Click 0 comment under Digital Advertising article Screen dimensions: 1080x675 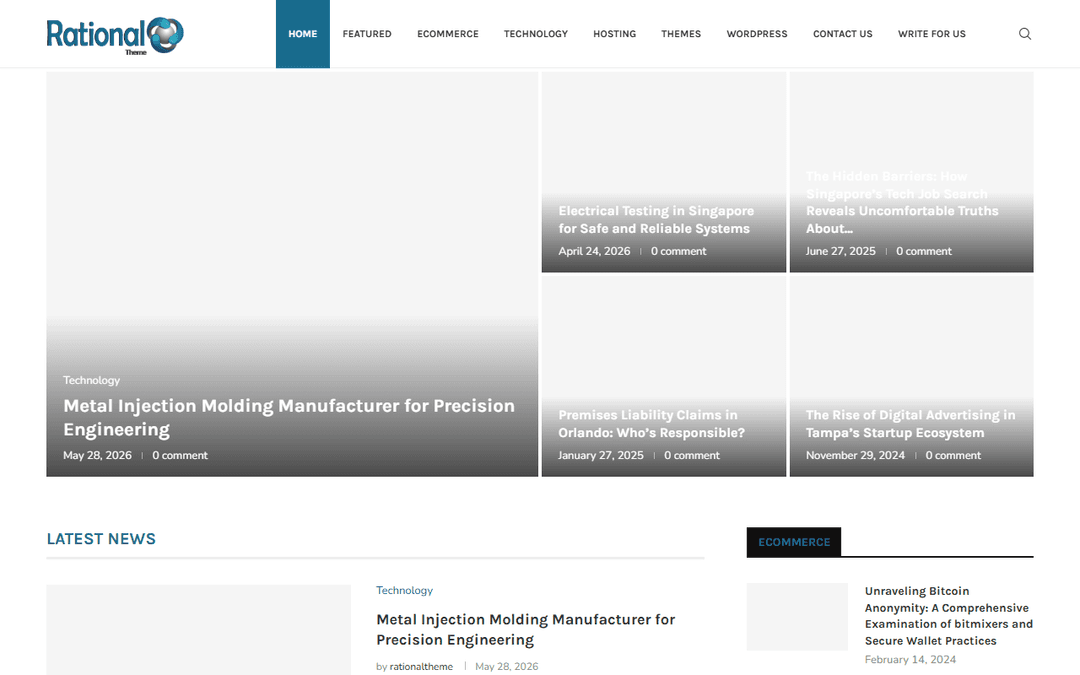[x=953, y=455]
